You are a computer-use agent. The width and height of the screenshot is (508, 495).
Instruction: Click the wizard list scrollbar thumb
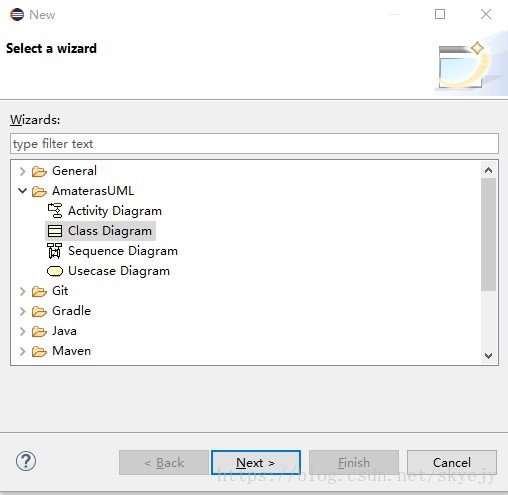pos(489,235)
